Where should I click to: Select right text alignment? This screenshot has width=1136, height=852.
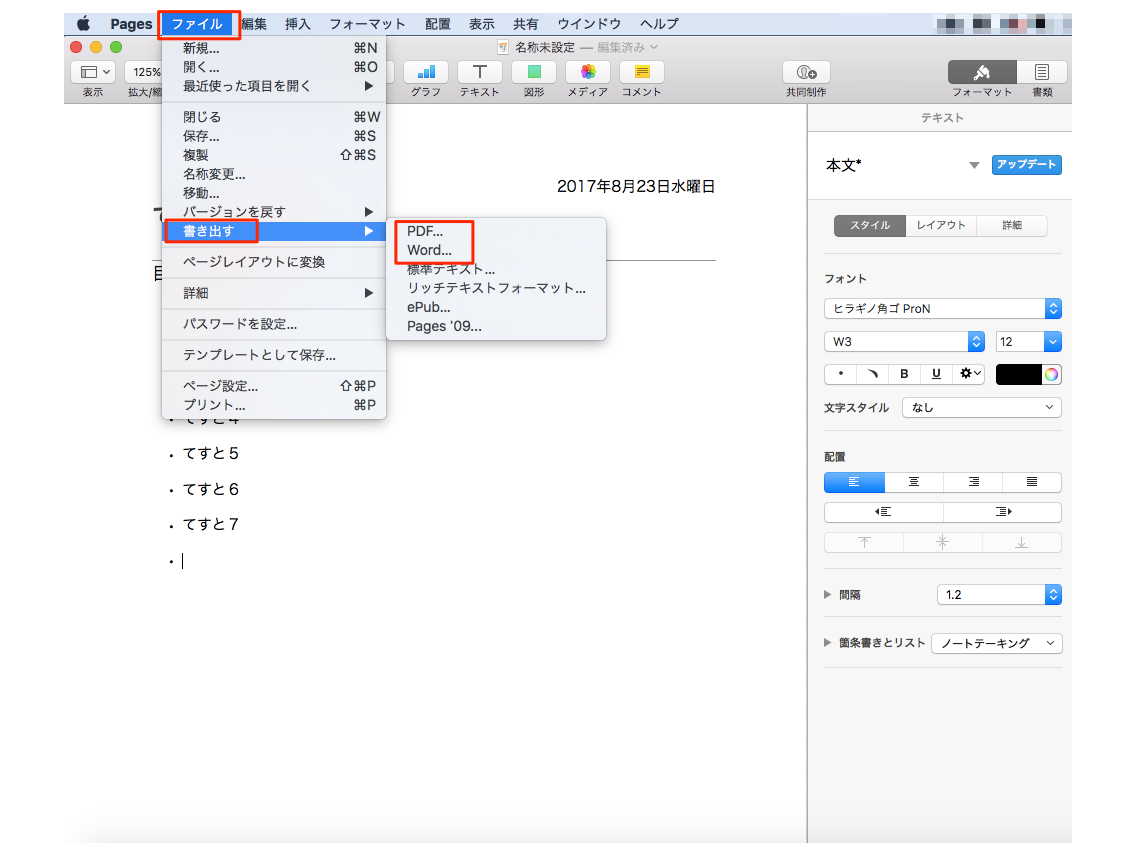pyautogui.click(x=974, y=483)
